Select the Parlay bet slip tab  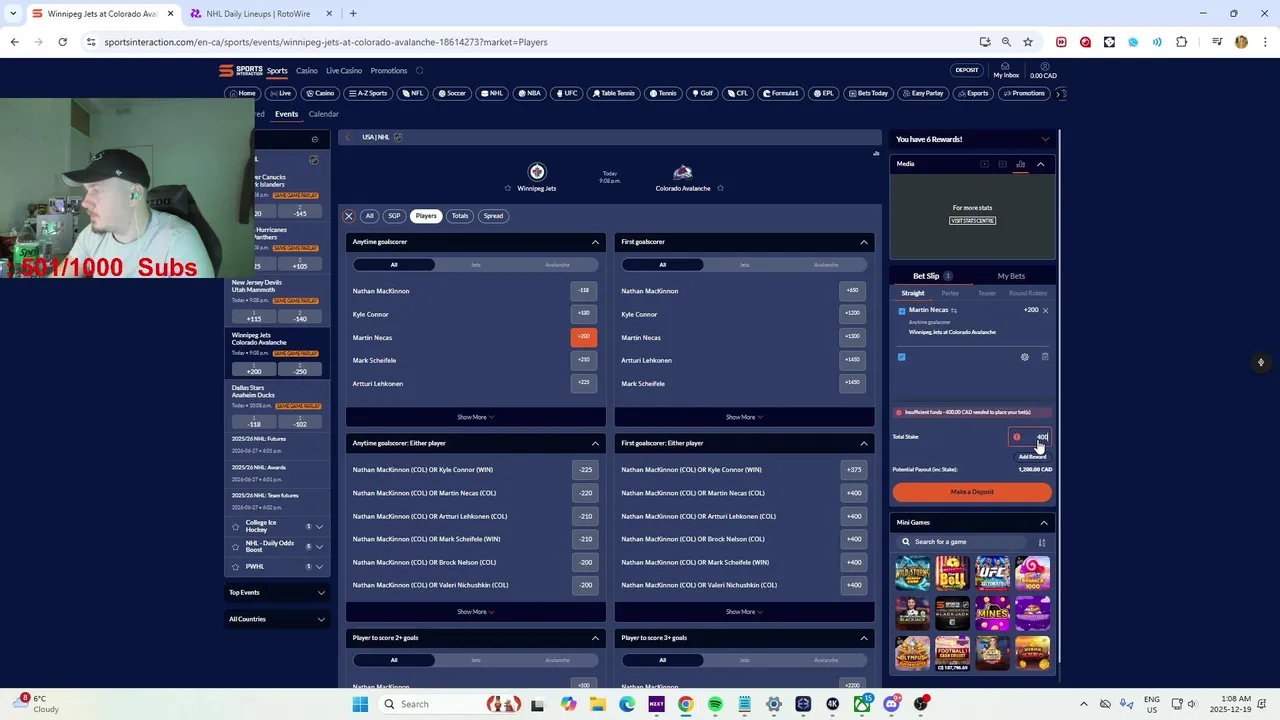(x=950, y=293)
